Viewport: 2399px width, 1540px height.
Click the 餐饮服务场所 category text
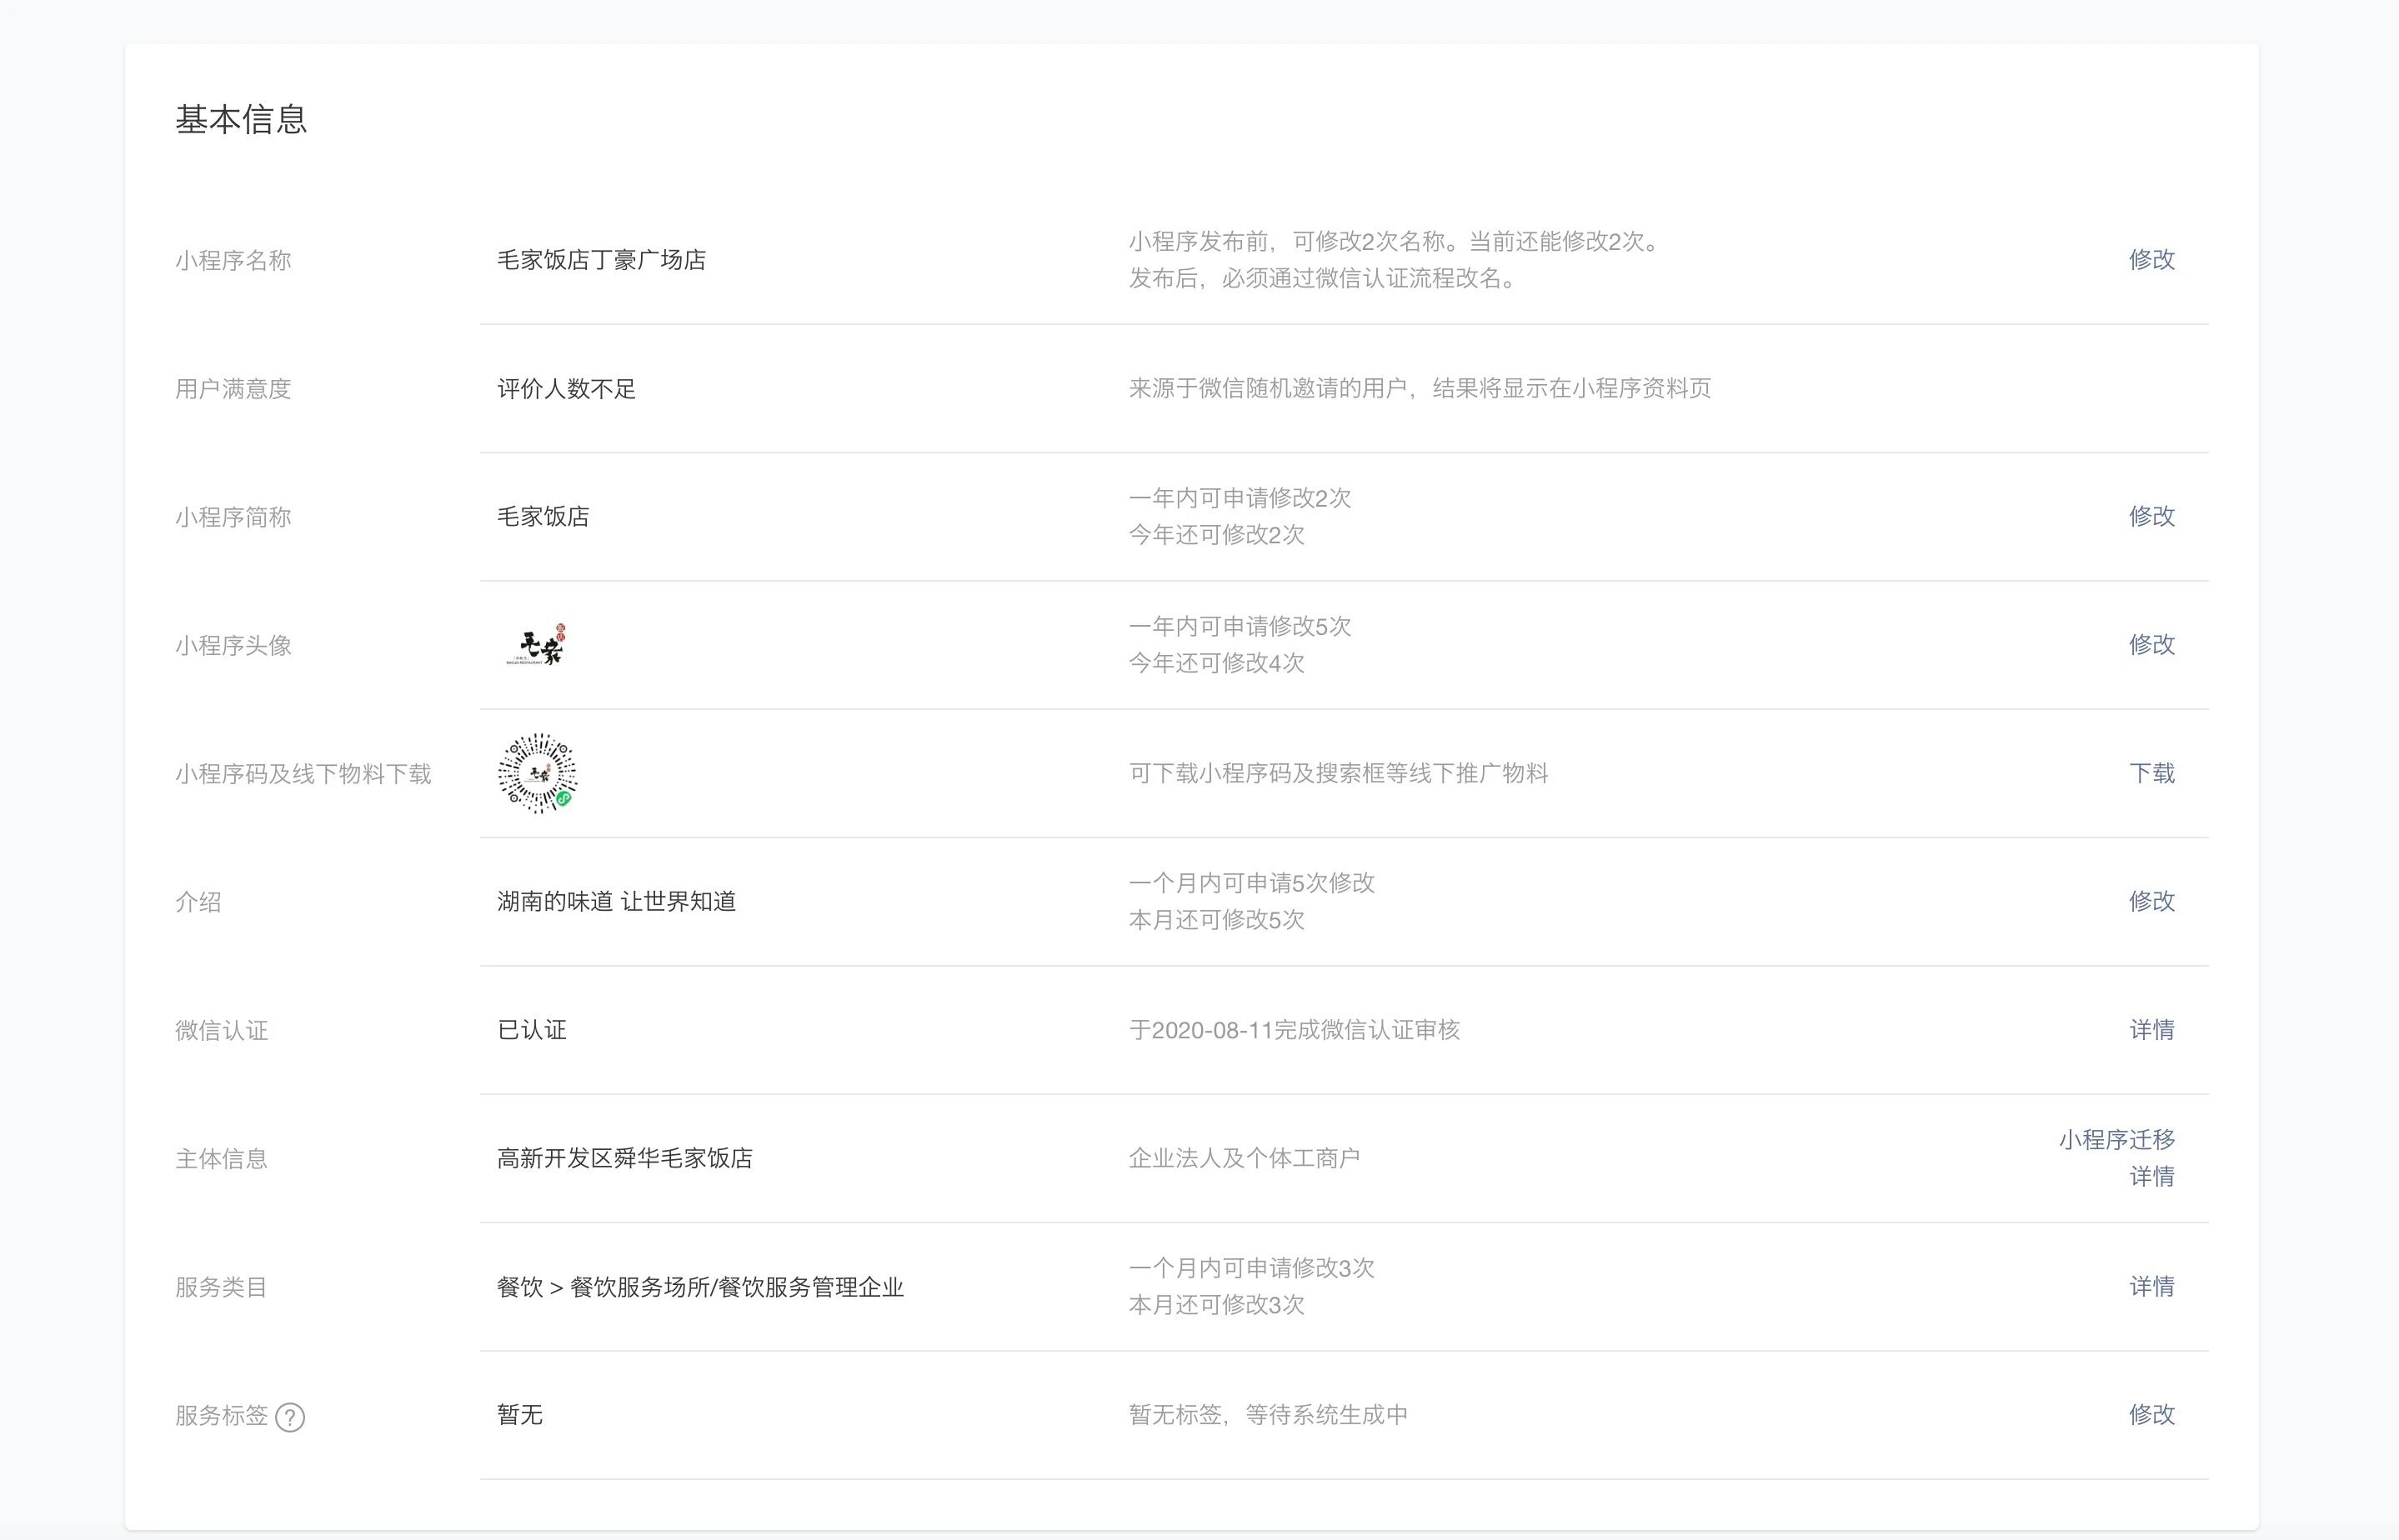click(x=640, y=1287)
